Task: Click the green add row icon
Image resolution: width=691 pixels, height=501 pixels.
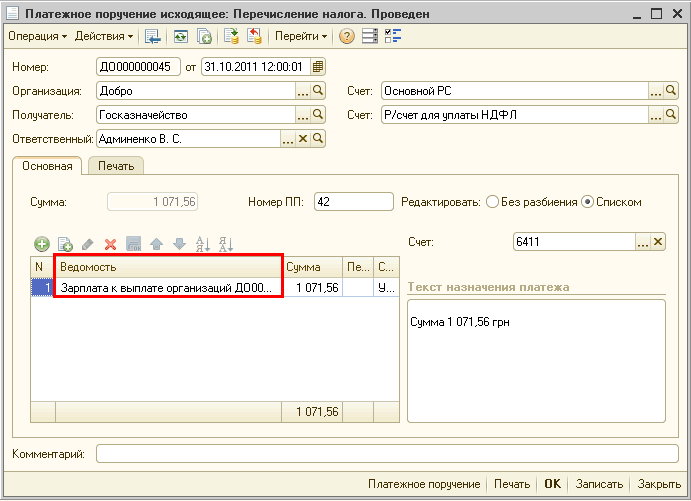Action: [42, 244]
